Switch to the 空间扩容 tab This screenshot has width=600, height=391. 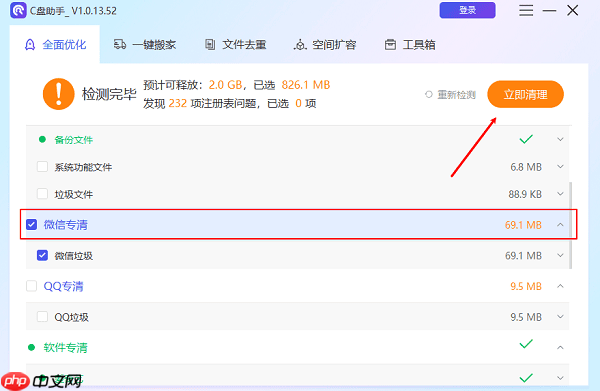[325, 45]
